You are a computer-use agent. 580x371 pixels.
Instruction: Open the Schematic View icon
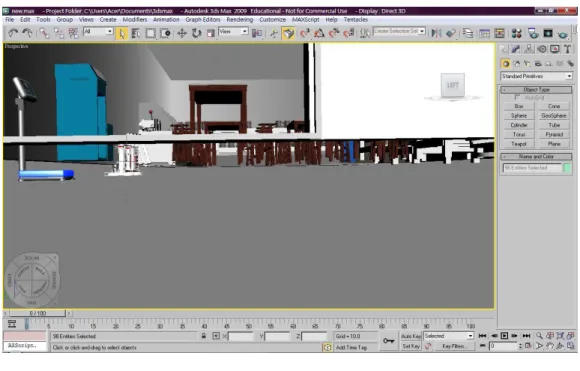click(499, 34)
